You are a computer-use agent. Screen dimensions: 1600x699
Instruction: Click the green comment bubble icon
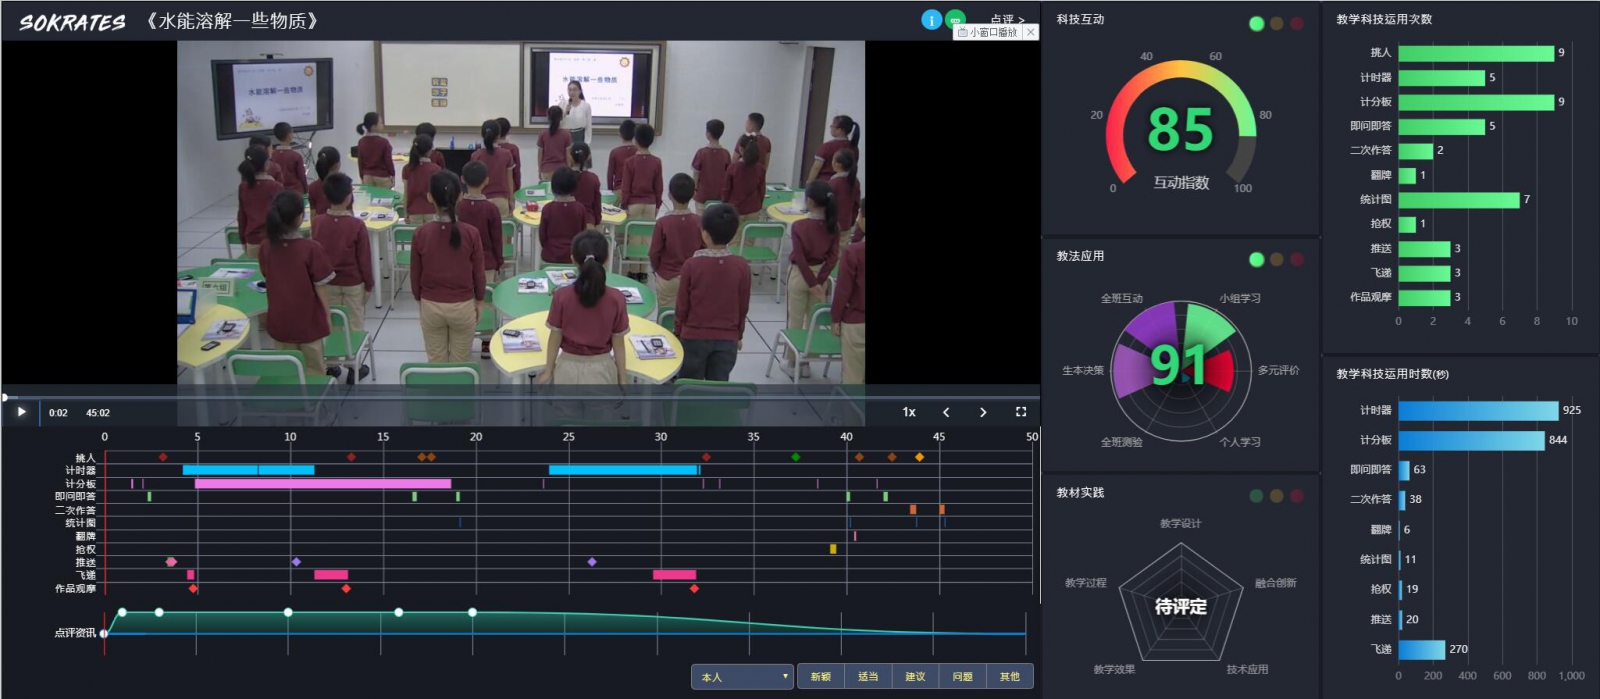coord(955,17)
